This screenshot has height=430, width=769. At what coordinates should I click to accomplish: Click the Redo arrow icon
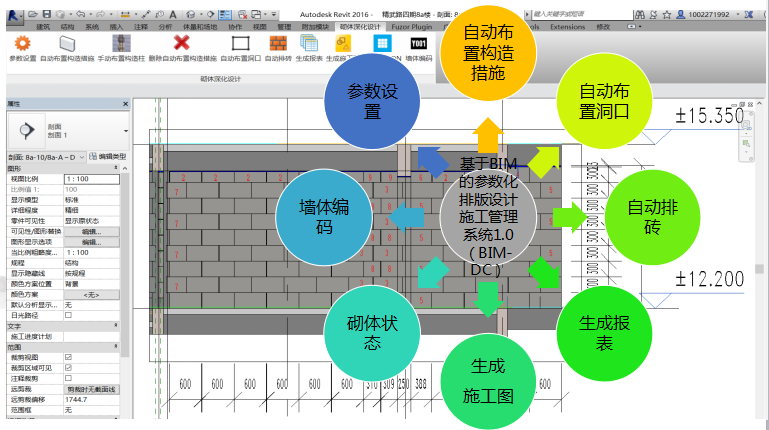pos(102,15)
